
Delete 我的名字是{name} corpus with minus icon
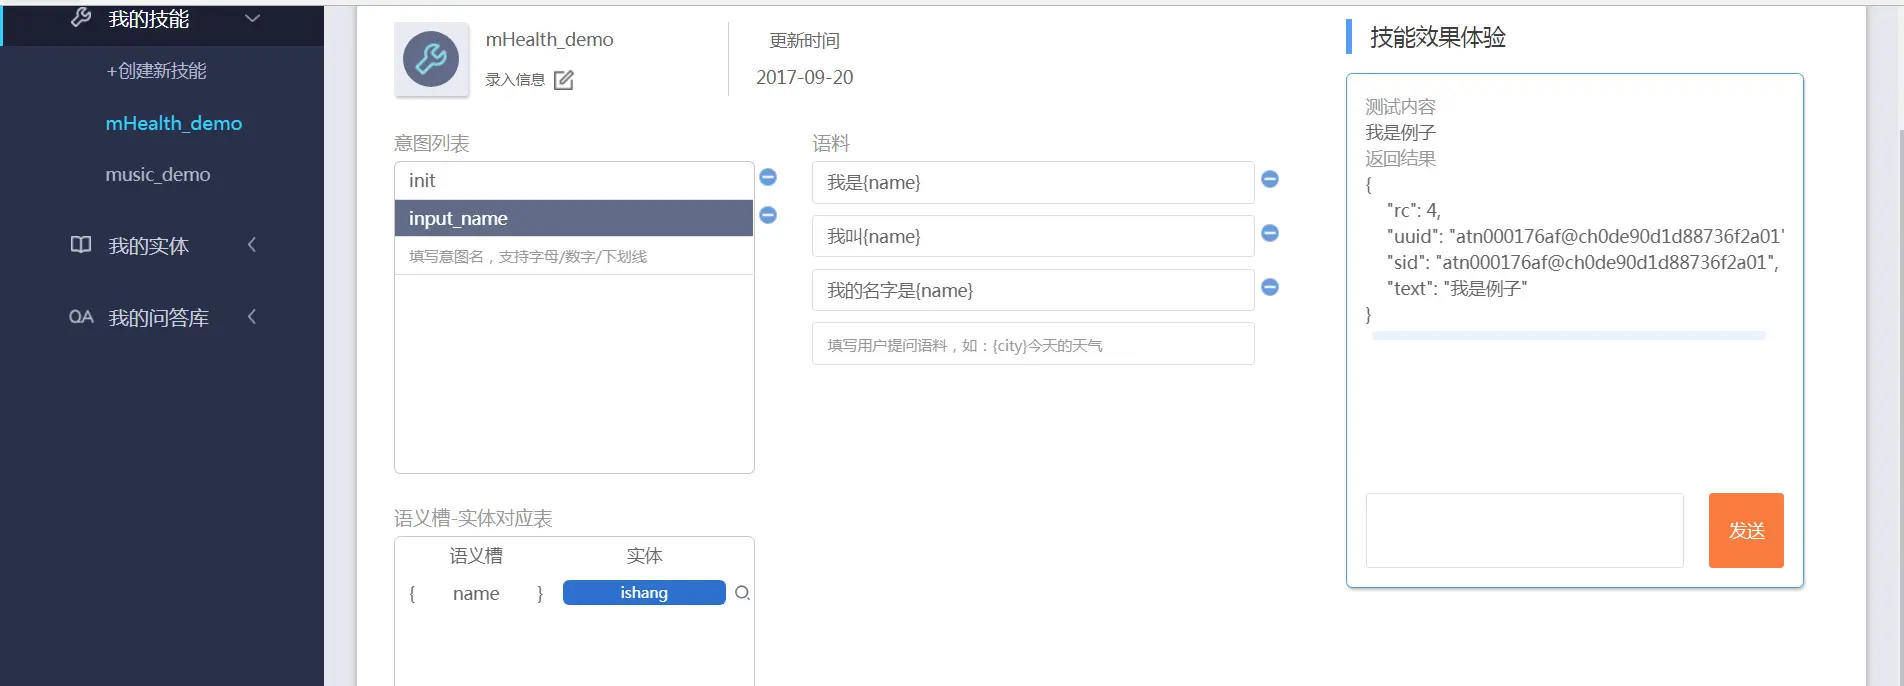[x=1270, y=287]
